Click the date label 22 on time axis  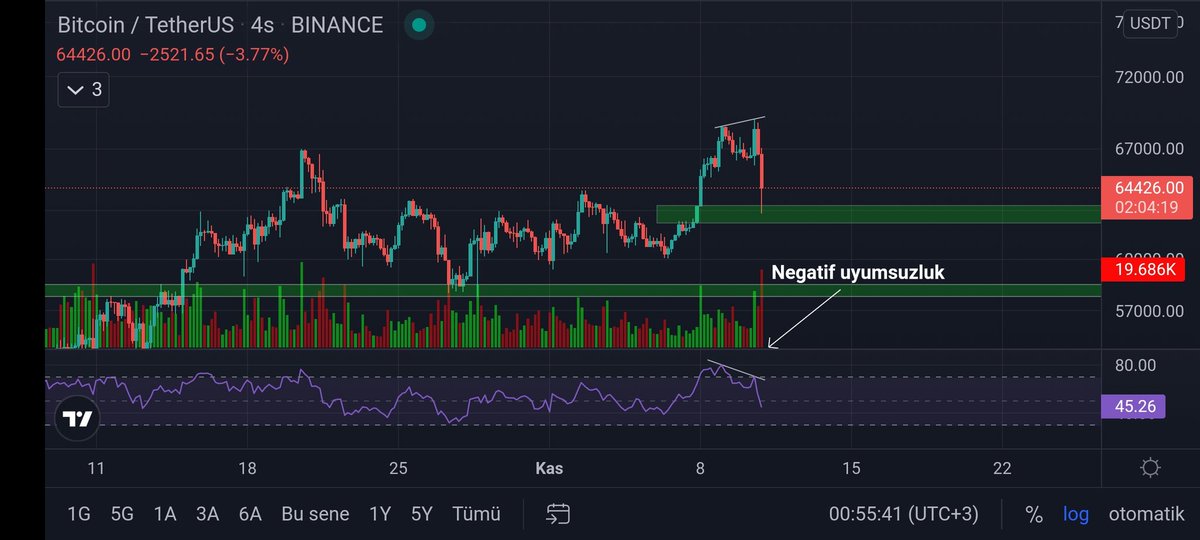click(x=1002, y=468)
